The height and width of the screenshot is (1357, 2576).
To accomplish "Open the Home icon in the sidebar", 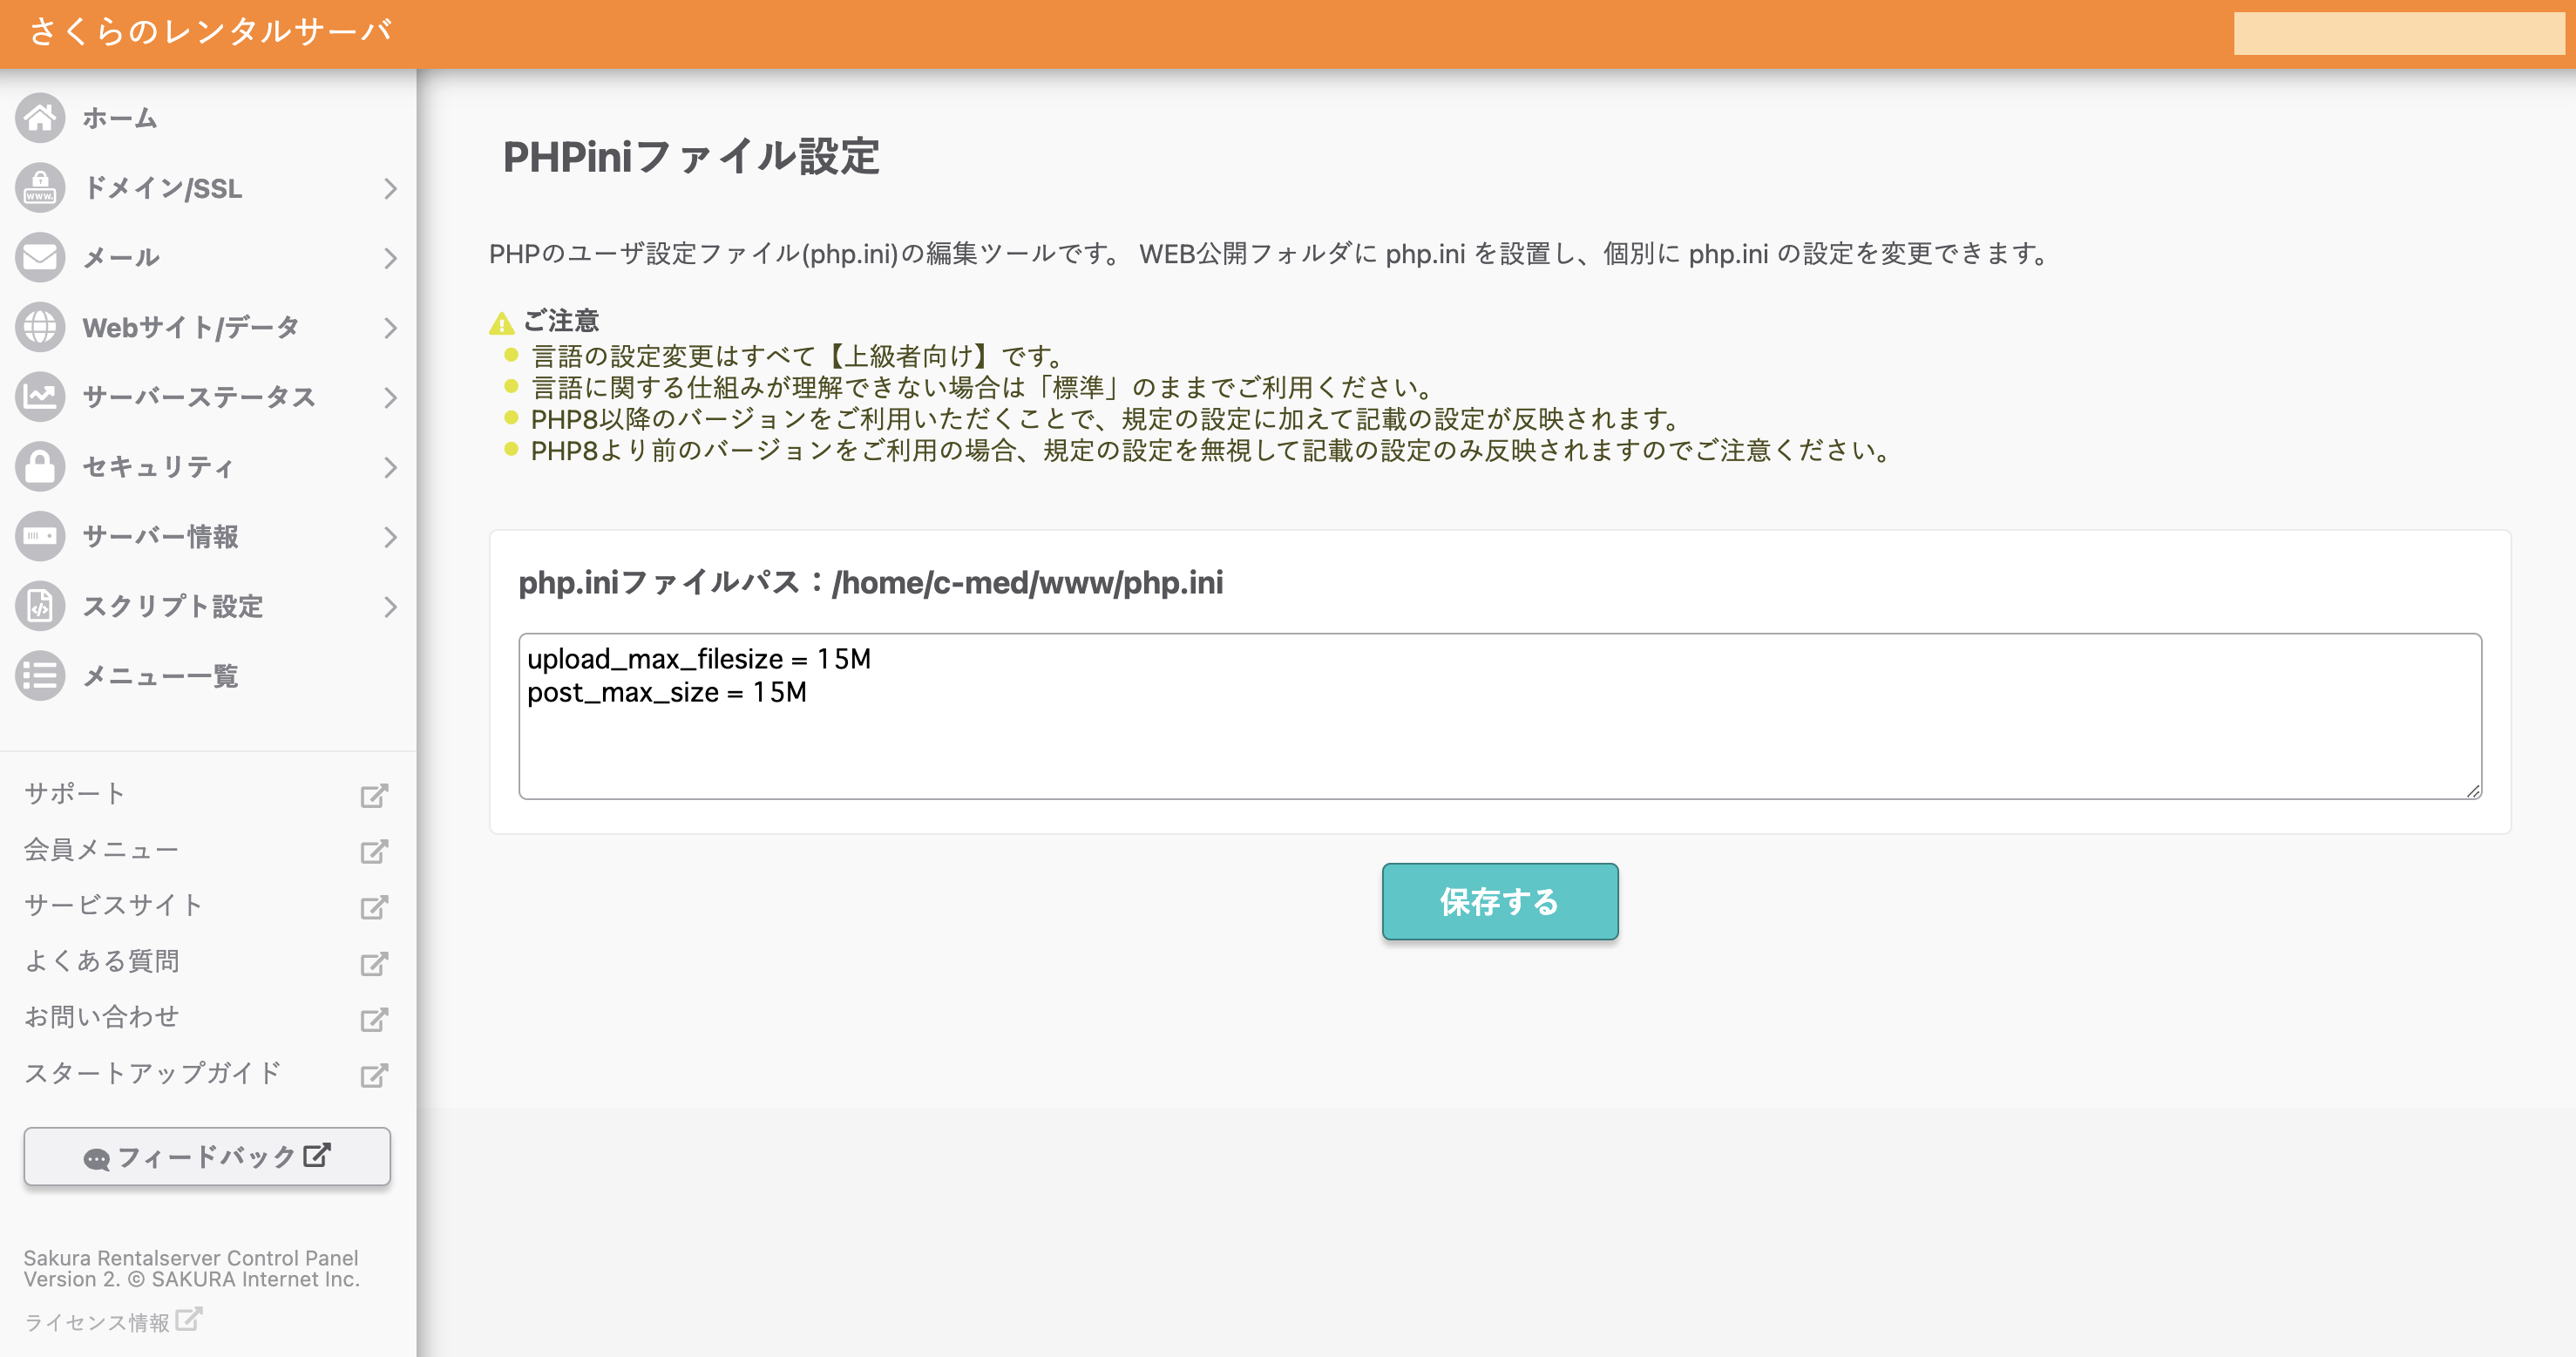I will [40, 117].
